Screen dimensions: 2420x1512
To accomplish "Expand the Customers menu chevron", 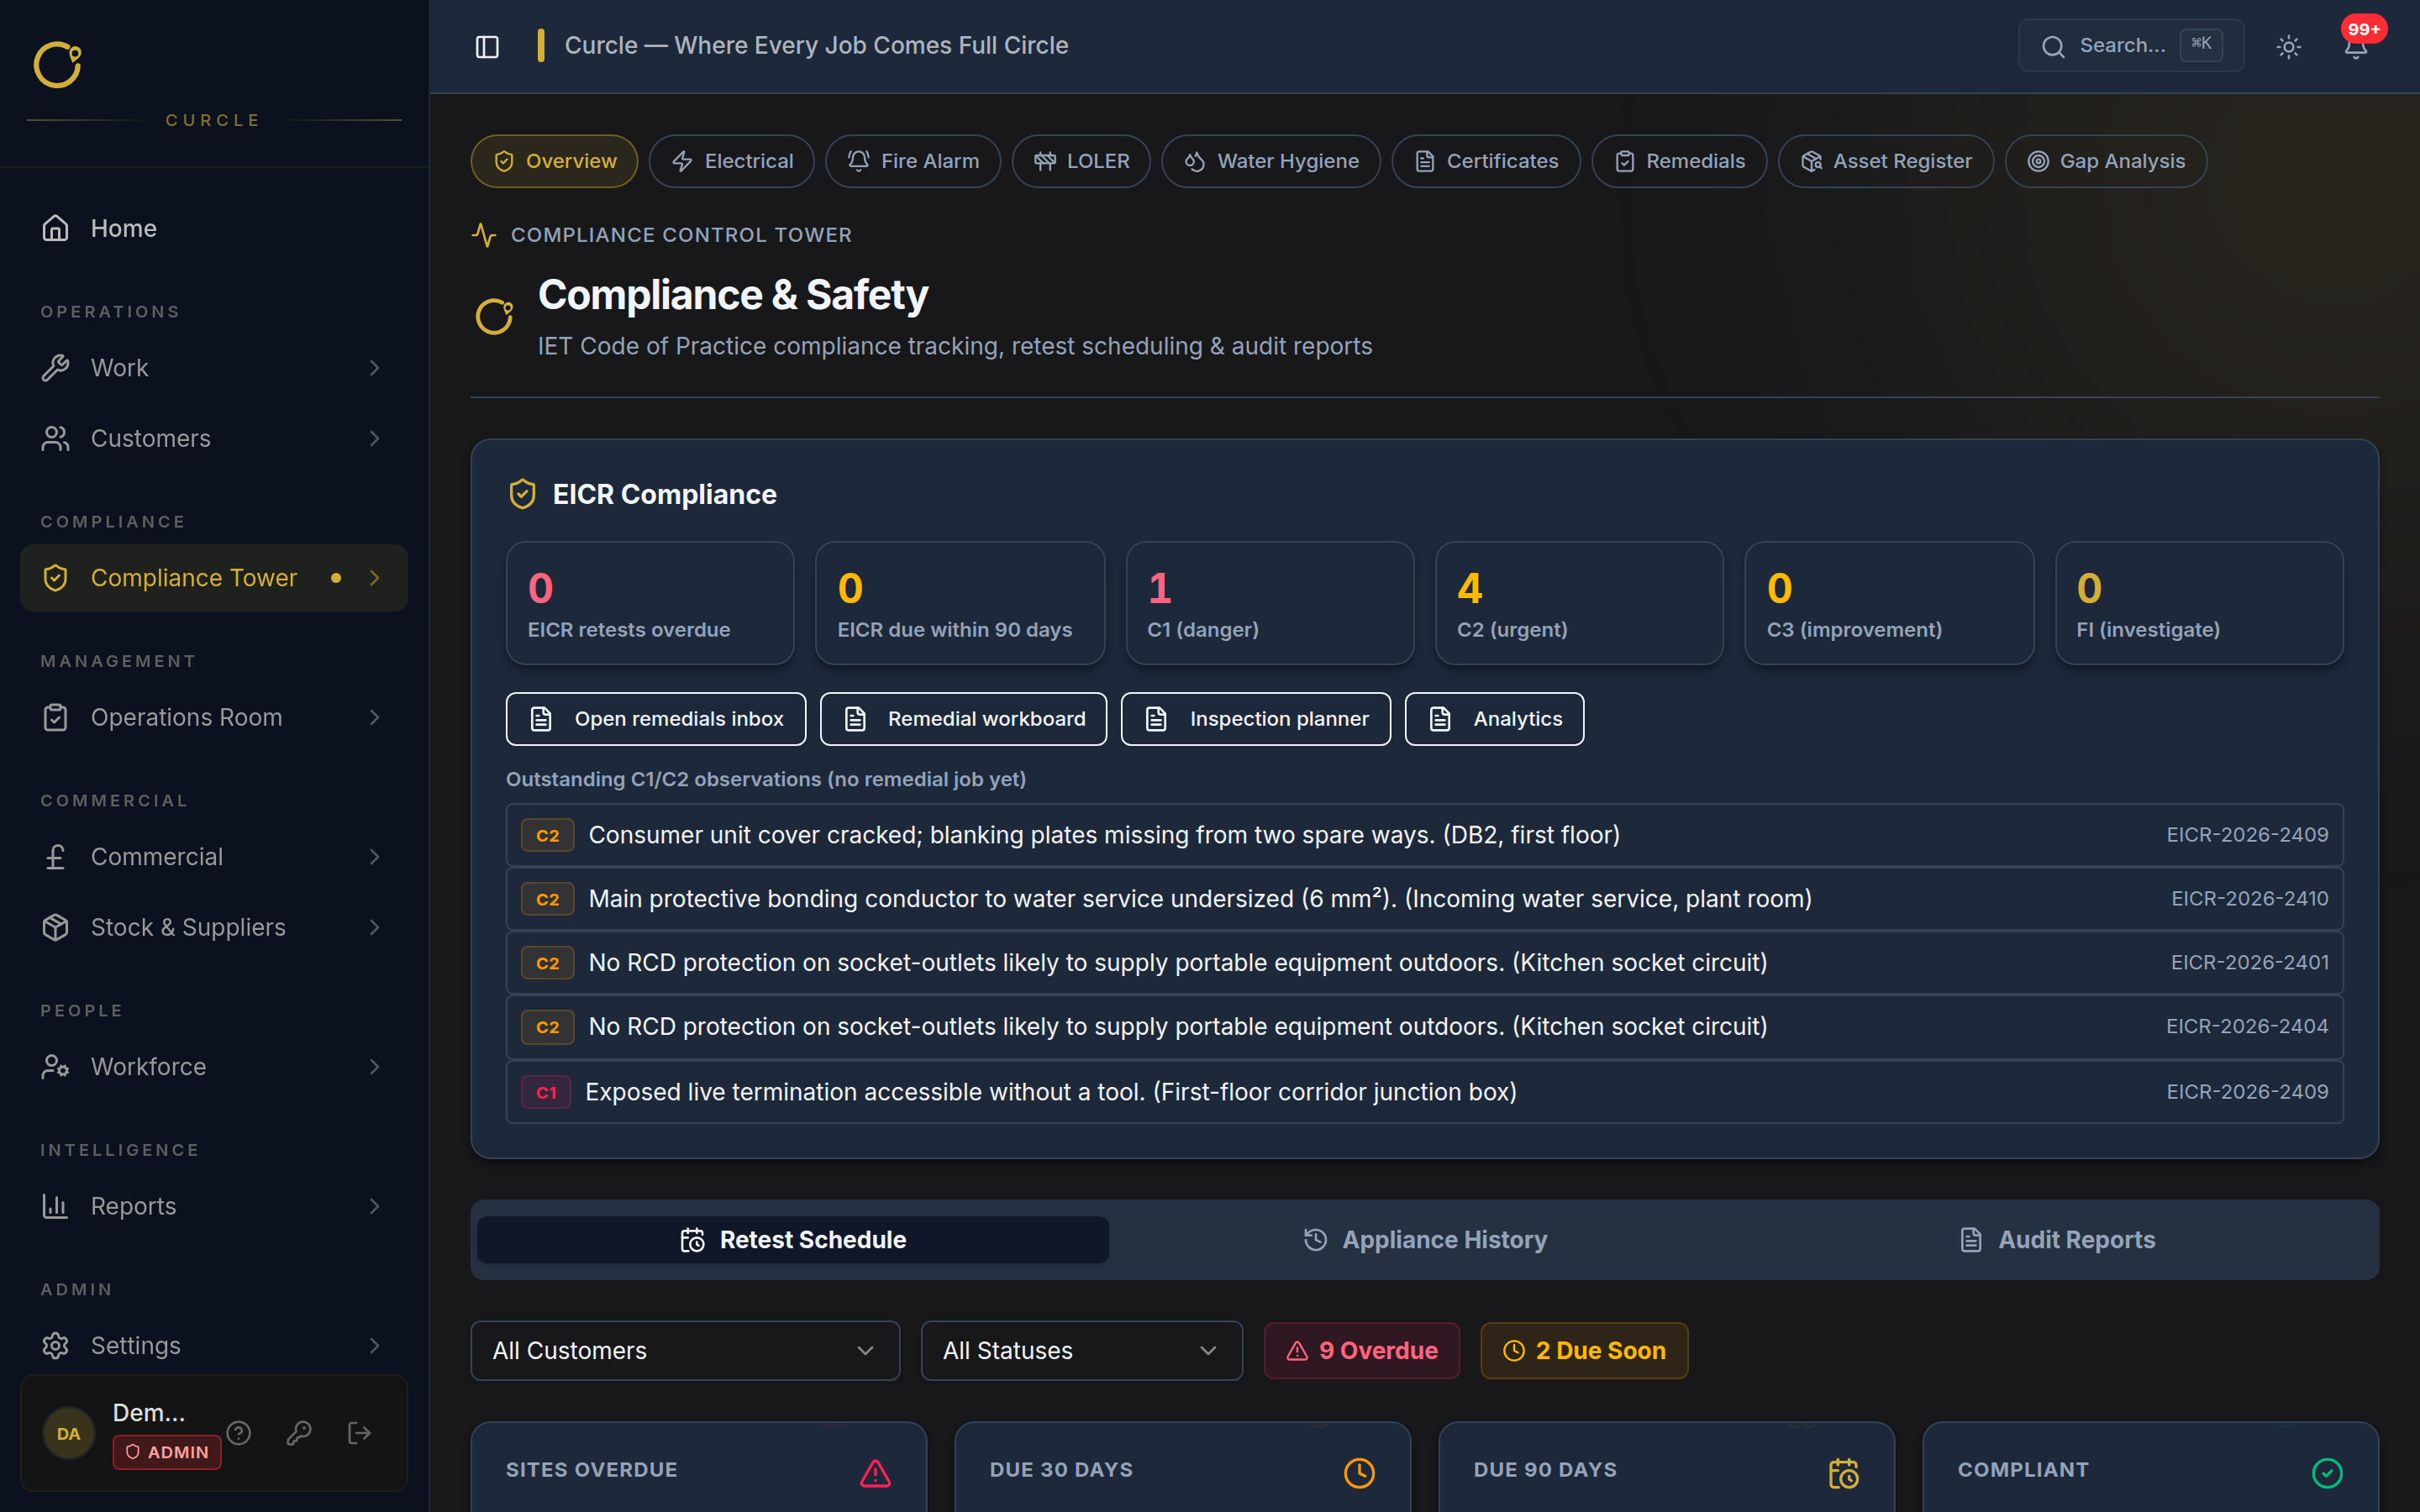I will [375, 438].
